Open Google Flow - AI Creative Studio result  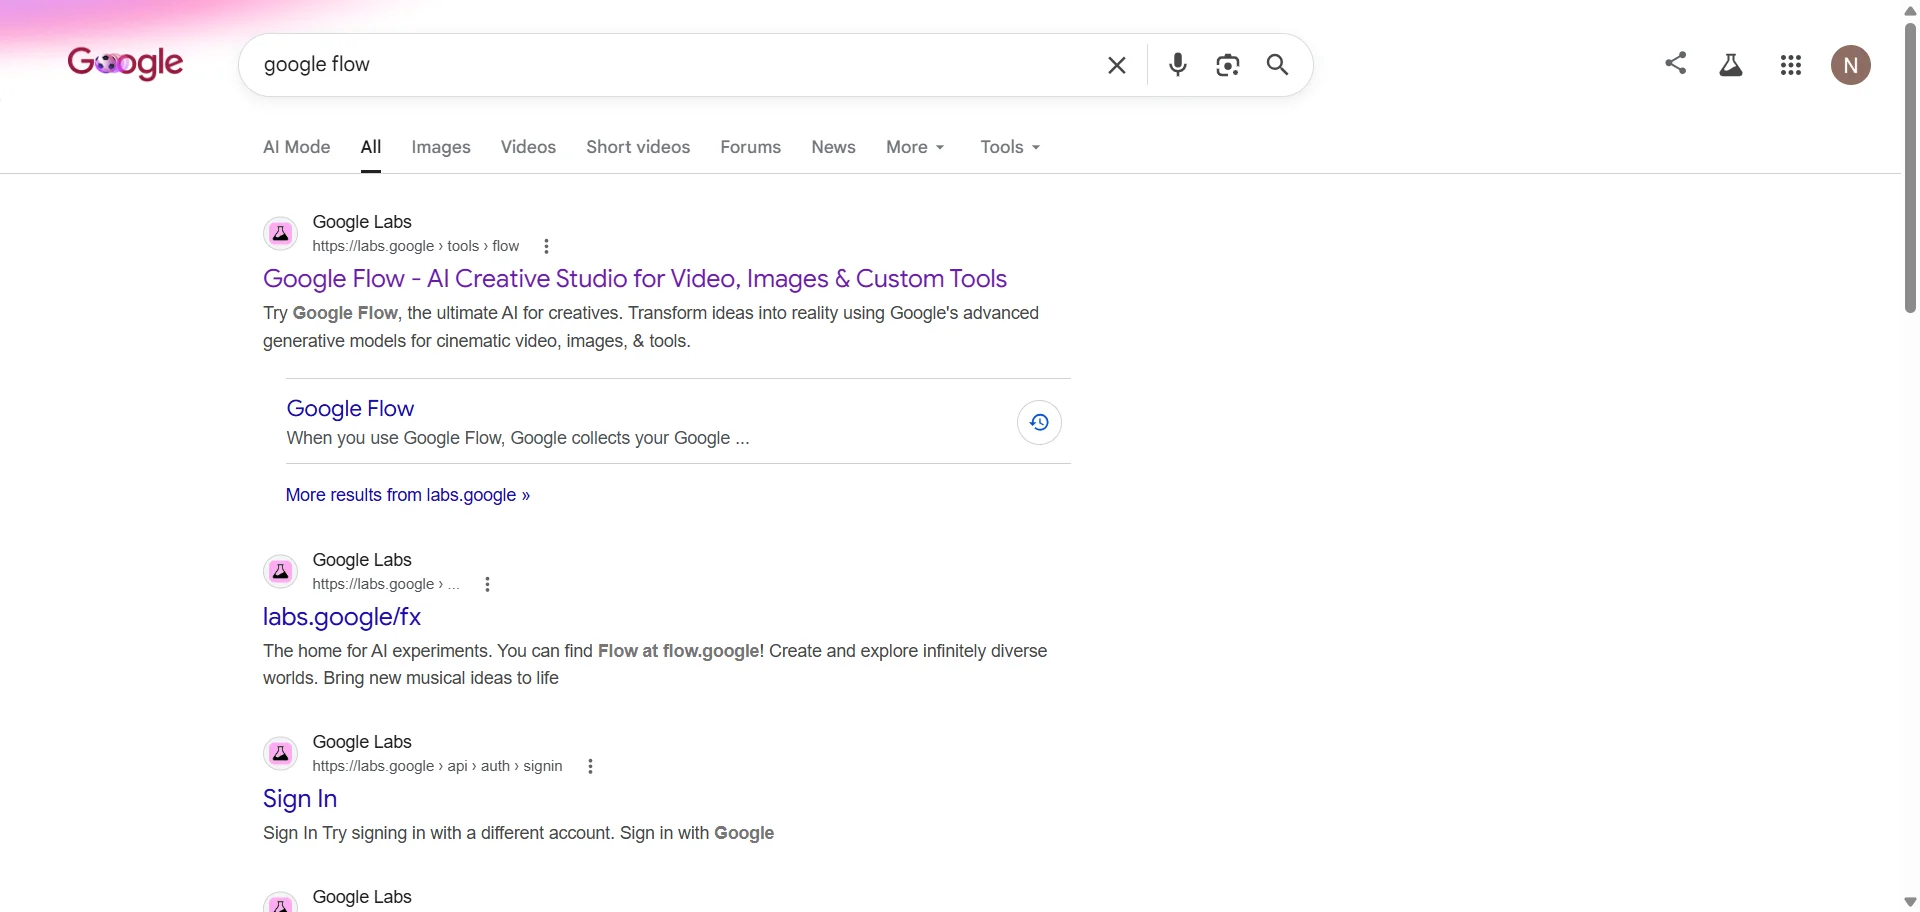tap(635, 279)
